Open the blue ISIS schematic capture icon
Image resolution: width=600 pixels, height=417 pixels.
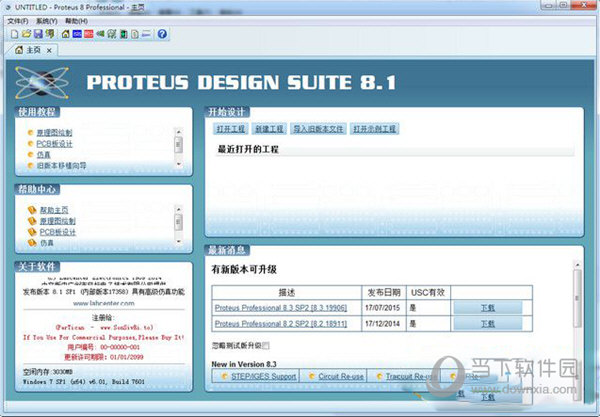[77, 34]
